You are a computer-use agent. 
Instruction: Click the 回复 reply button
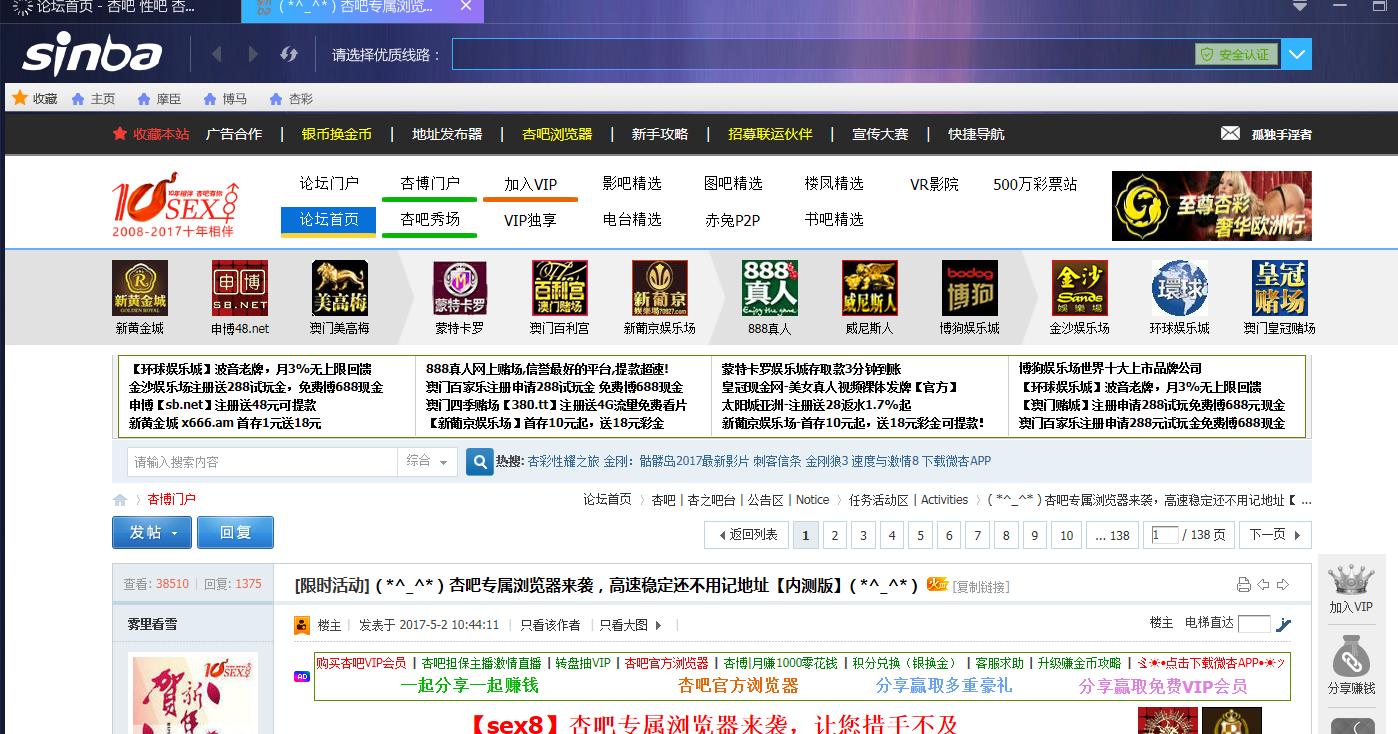[235, 533]
